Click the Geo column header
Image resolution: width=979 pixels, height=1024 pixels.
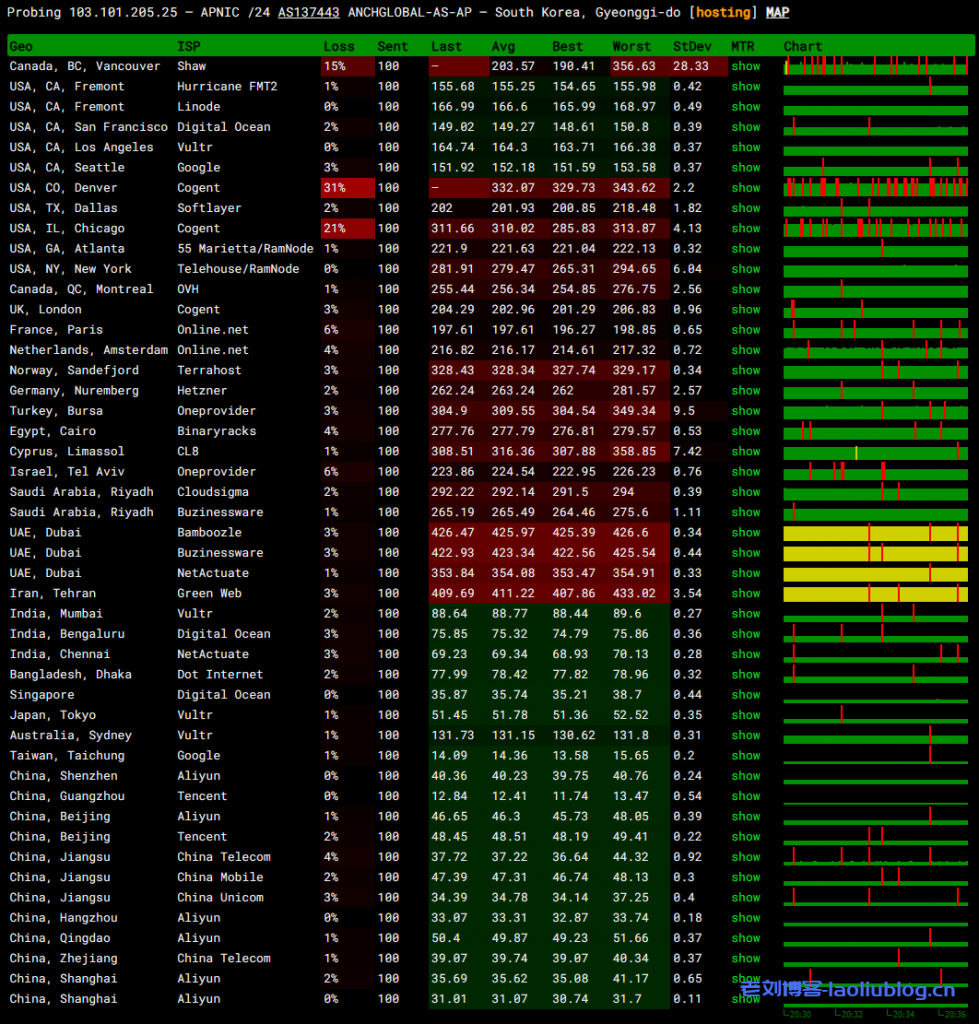point(21,46)
